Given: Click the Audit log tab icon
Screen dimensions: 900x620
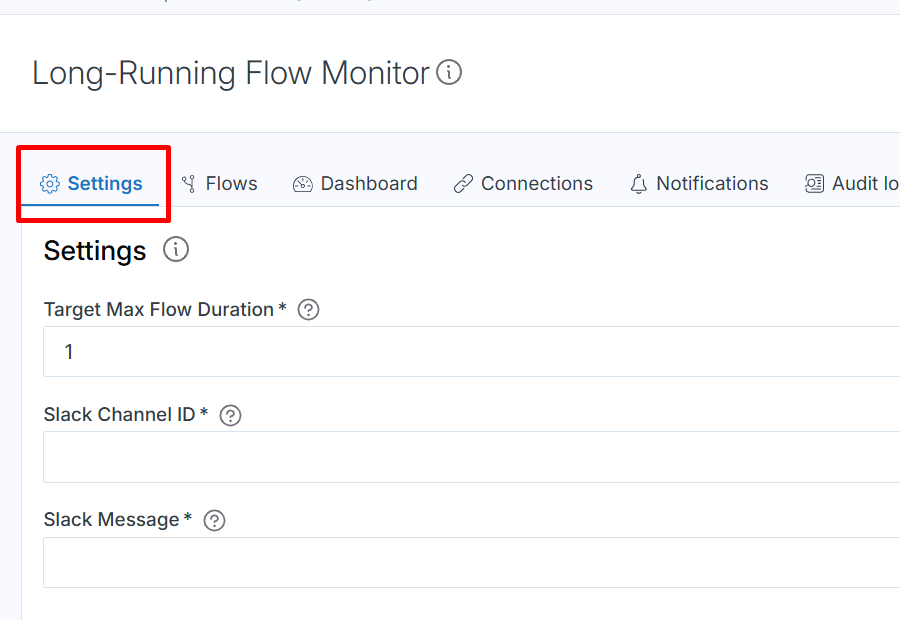Looking at the screenshot, I should [x=815, y=184].
